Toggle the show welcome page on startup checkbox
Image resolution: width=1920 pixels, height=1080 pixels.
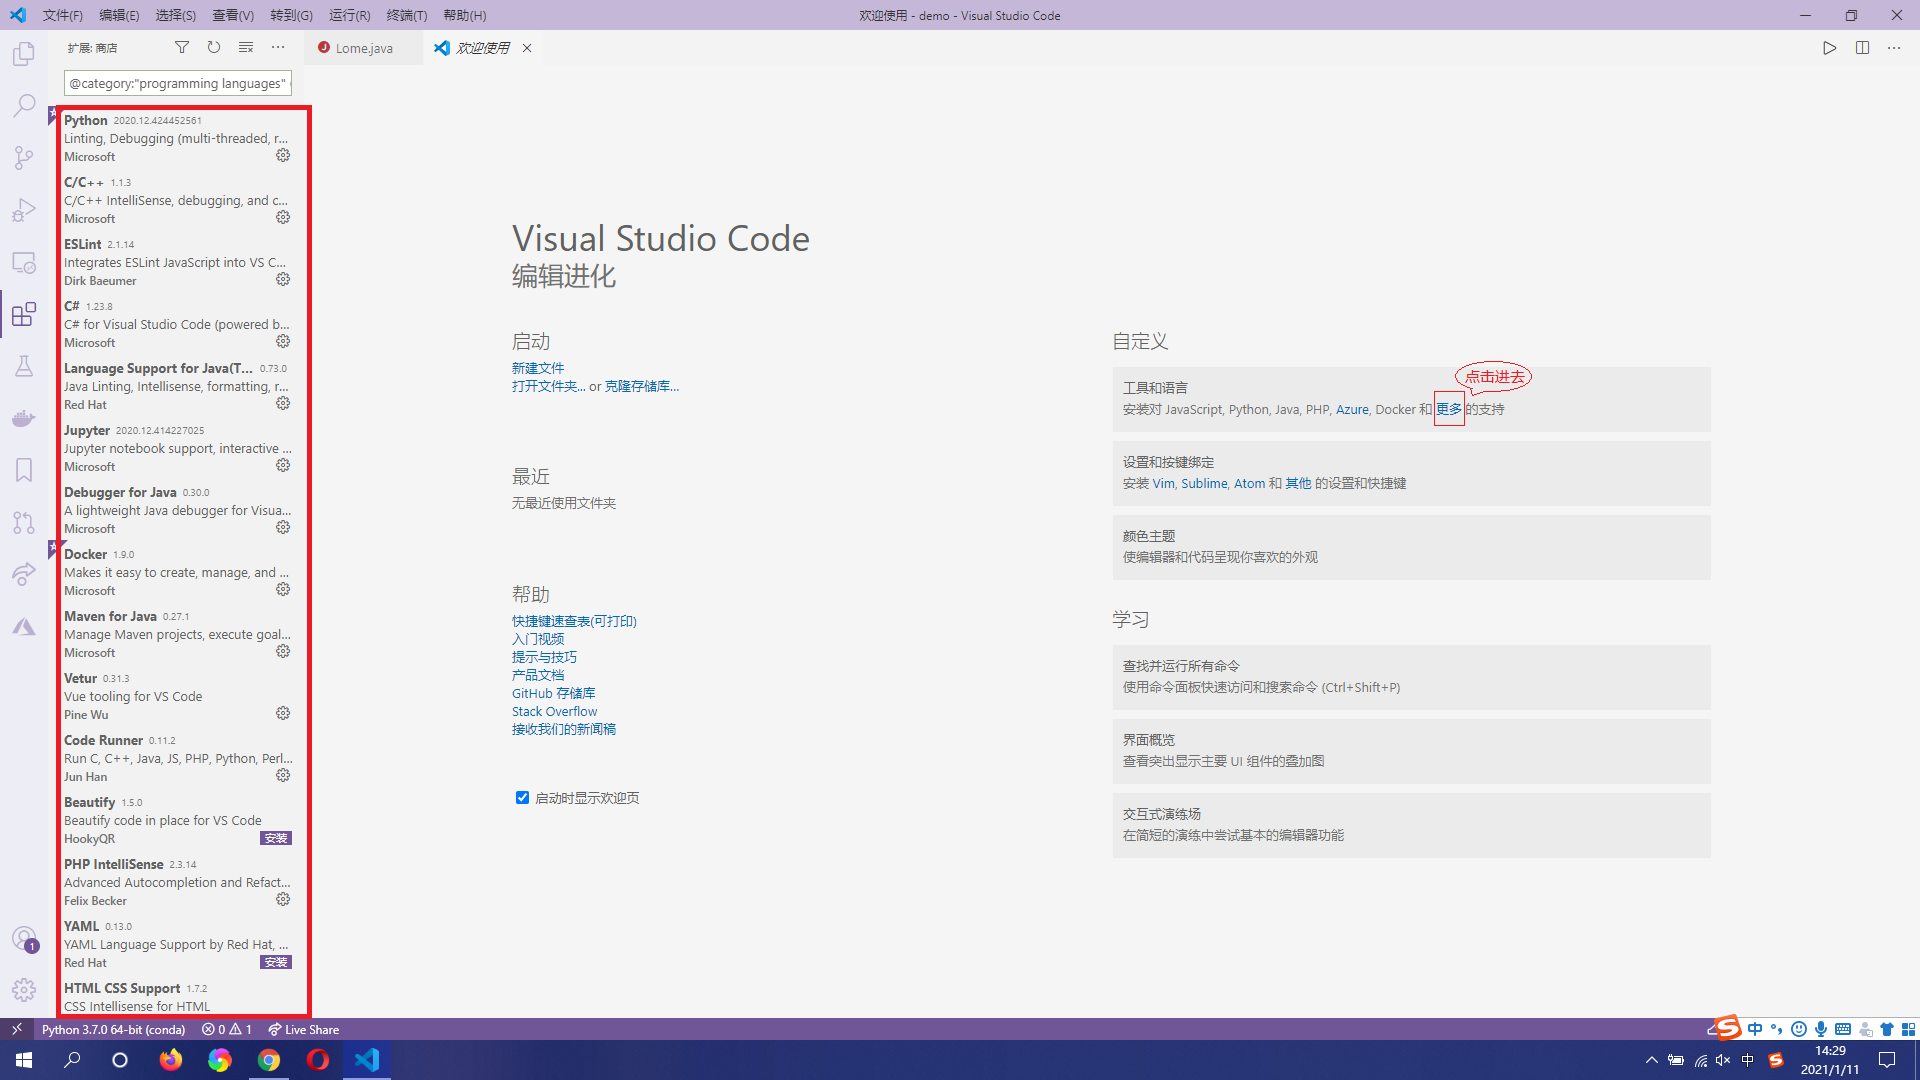(x=522, y=798)
